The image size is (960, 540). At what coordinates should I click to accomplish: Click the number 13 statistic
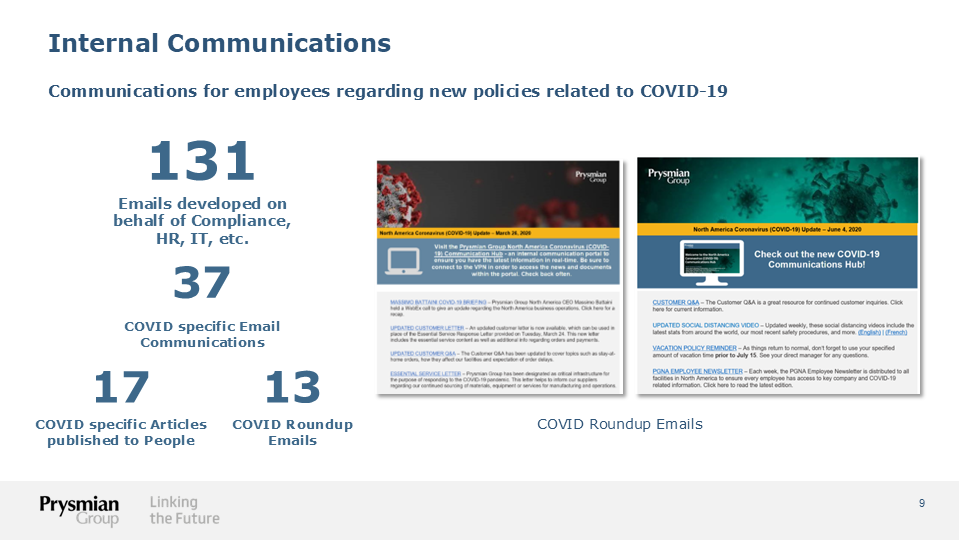[293, 388]
